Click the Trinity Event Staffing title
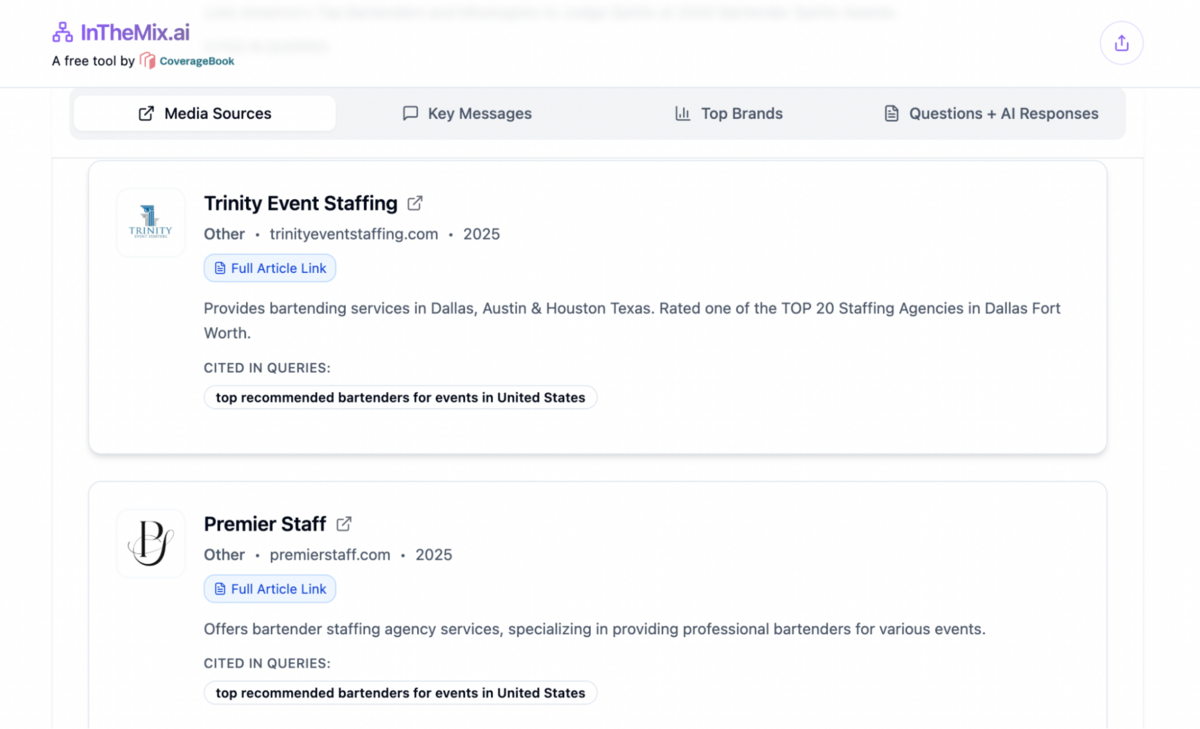1200x729 pixels. (300, 203)
